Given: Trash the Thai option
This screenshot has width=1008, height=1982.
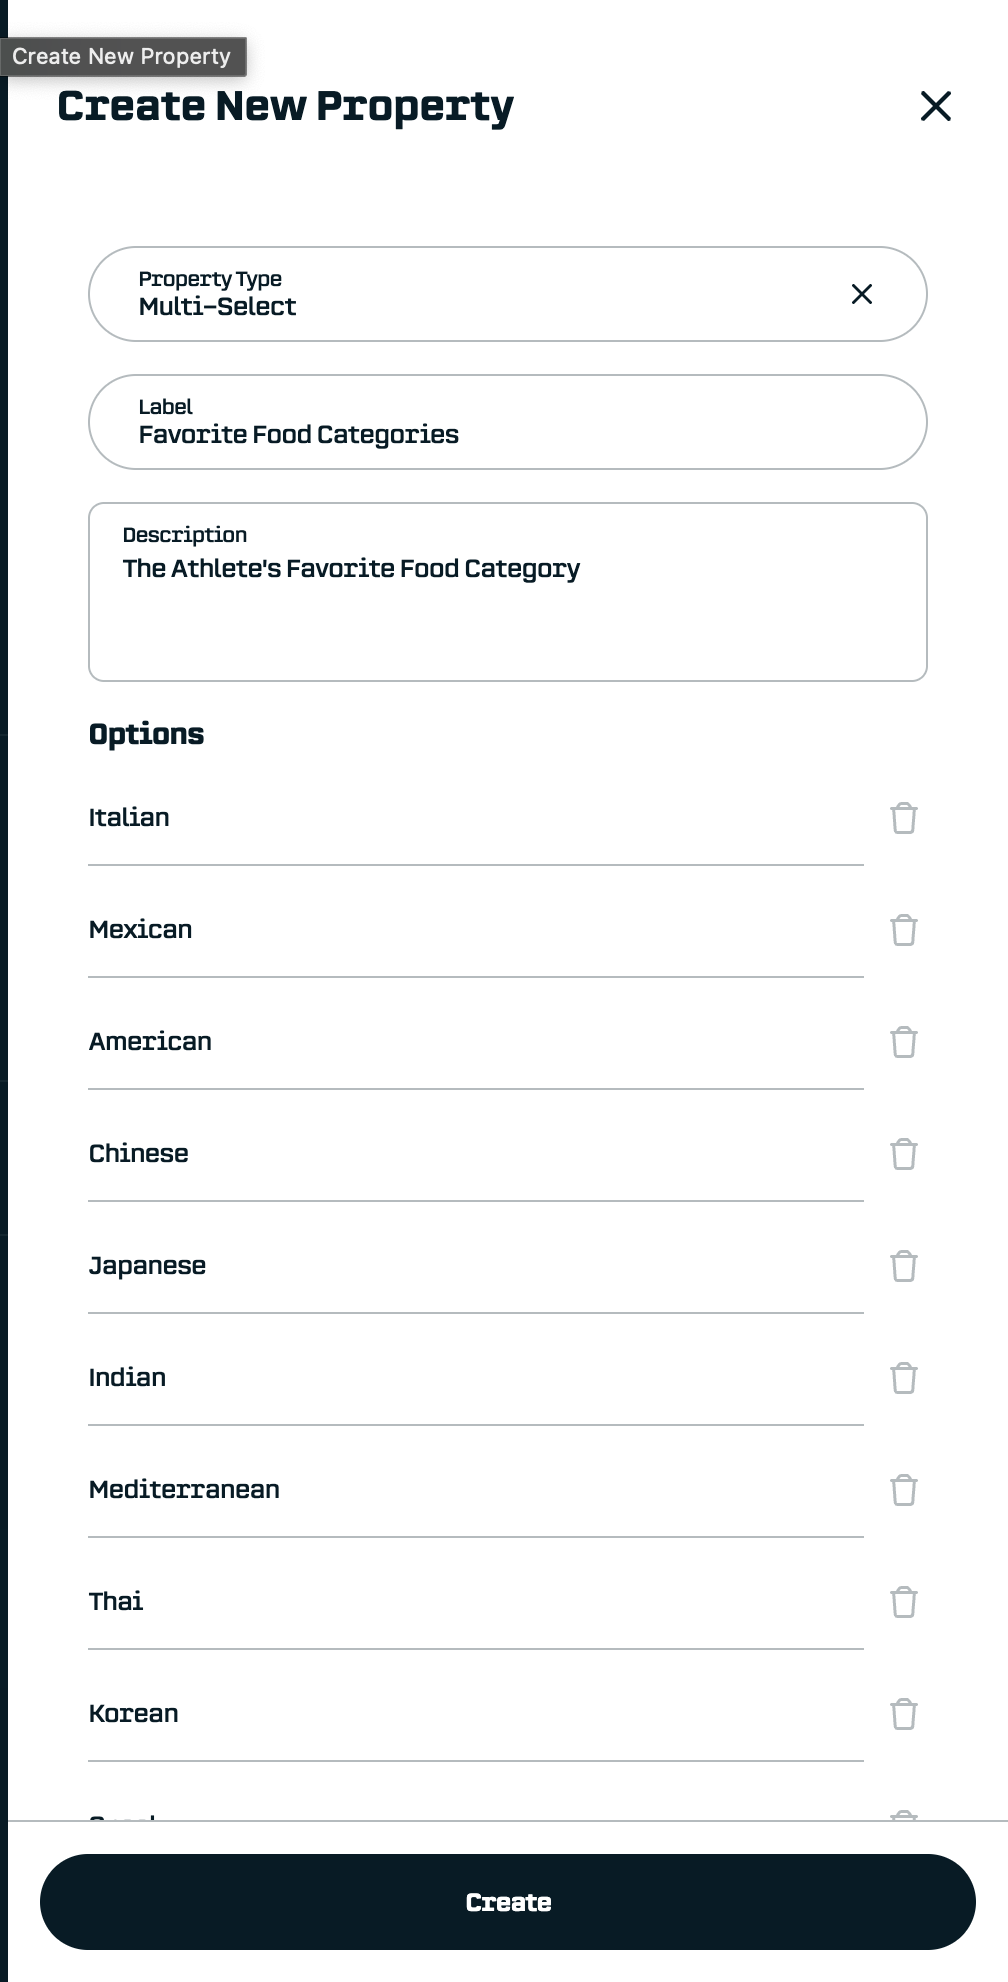Looking at the screenshot, I should point(903,1602).
